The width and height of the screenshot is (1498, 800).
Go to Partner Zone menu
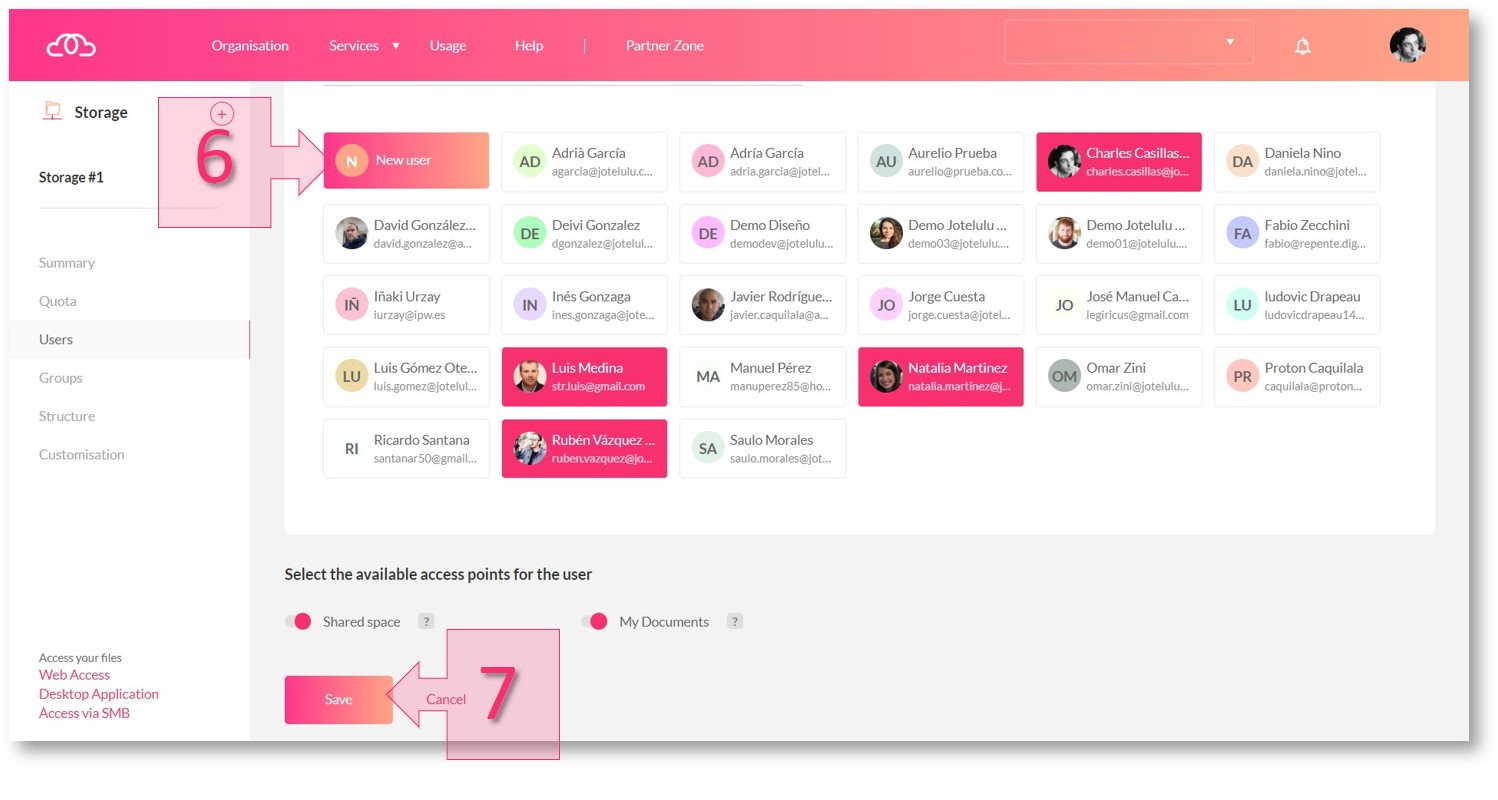664,46
